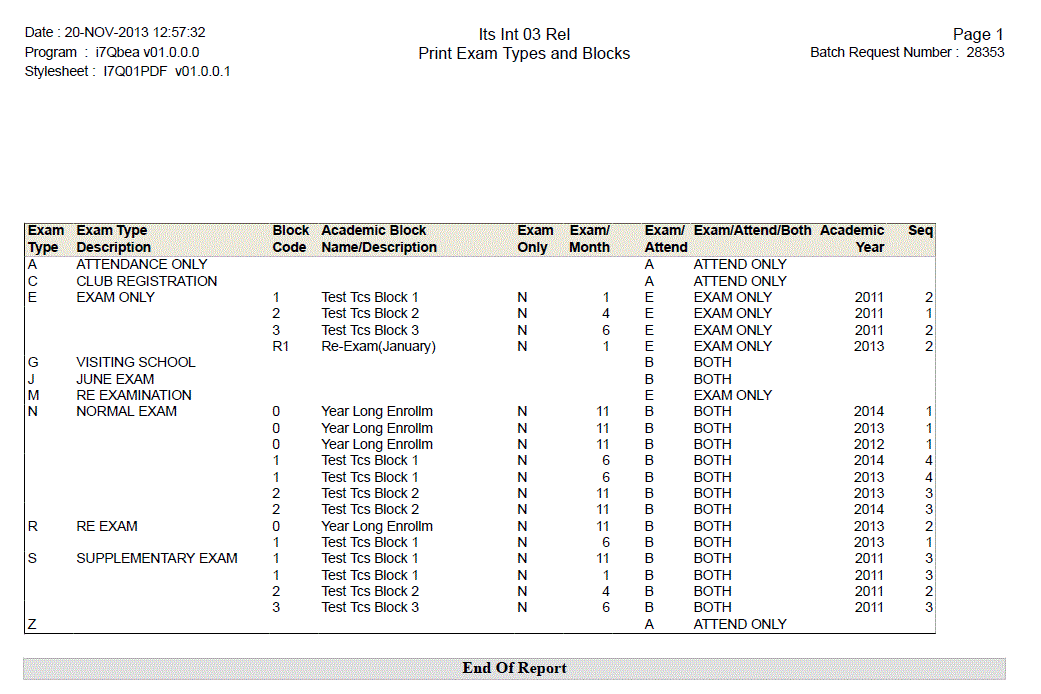Click the "VISITING SCHOOL" description
Screen dimensions: 1041x694
coord(136,362)
